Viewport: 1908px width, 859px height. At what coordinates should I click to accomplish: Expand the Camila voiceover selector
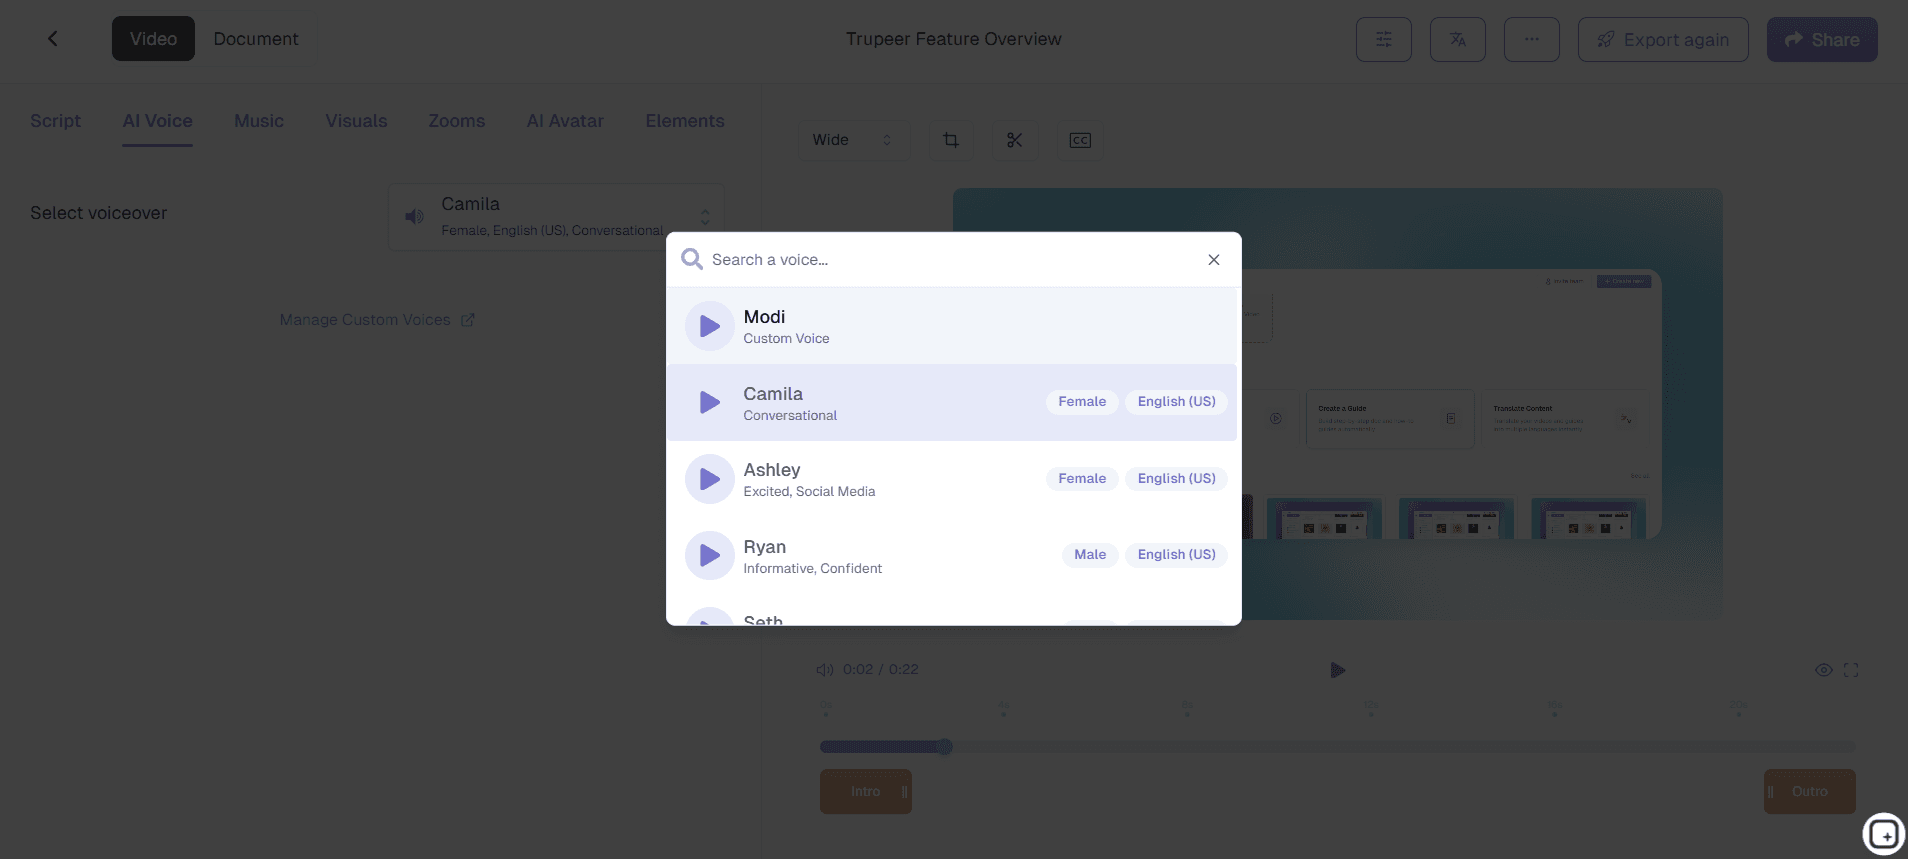pyautogui.click(x=556, y=216)
